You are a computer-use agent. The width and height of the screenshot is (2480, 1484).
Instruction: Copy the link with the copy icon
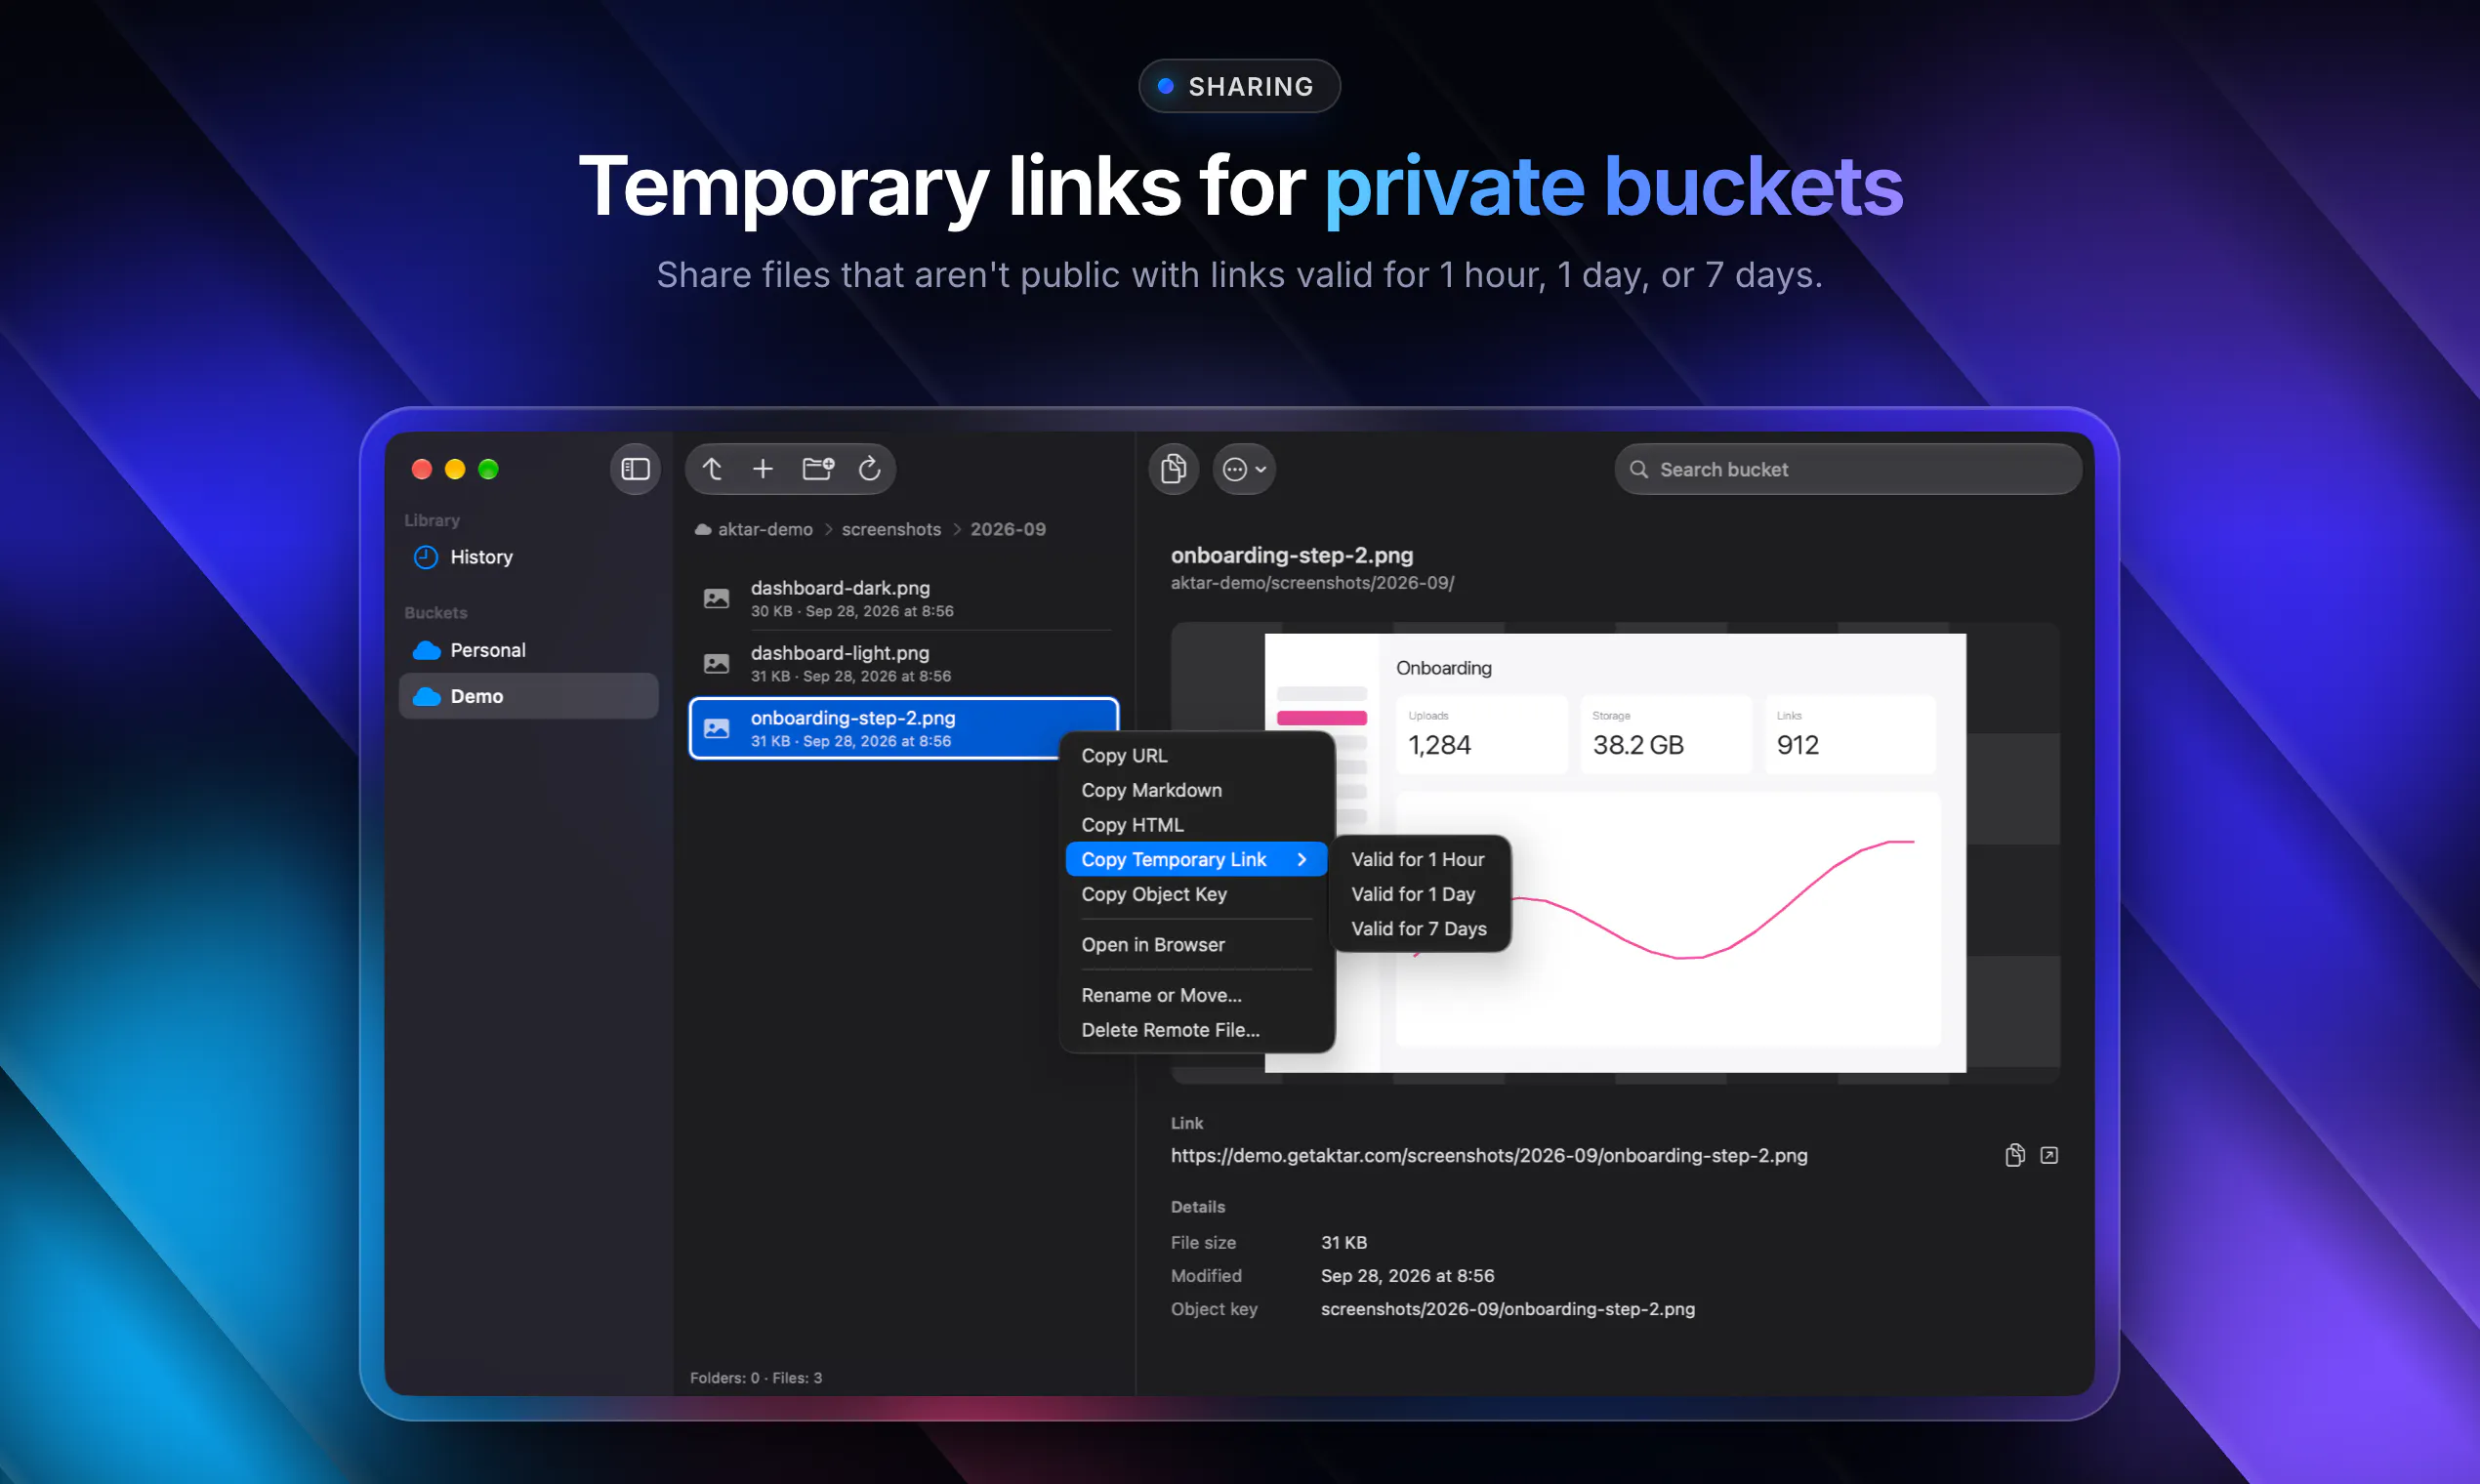2015,1155
